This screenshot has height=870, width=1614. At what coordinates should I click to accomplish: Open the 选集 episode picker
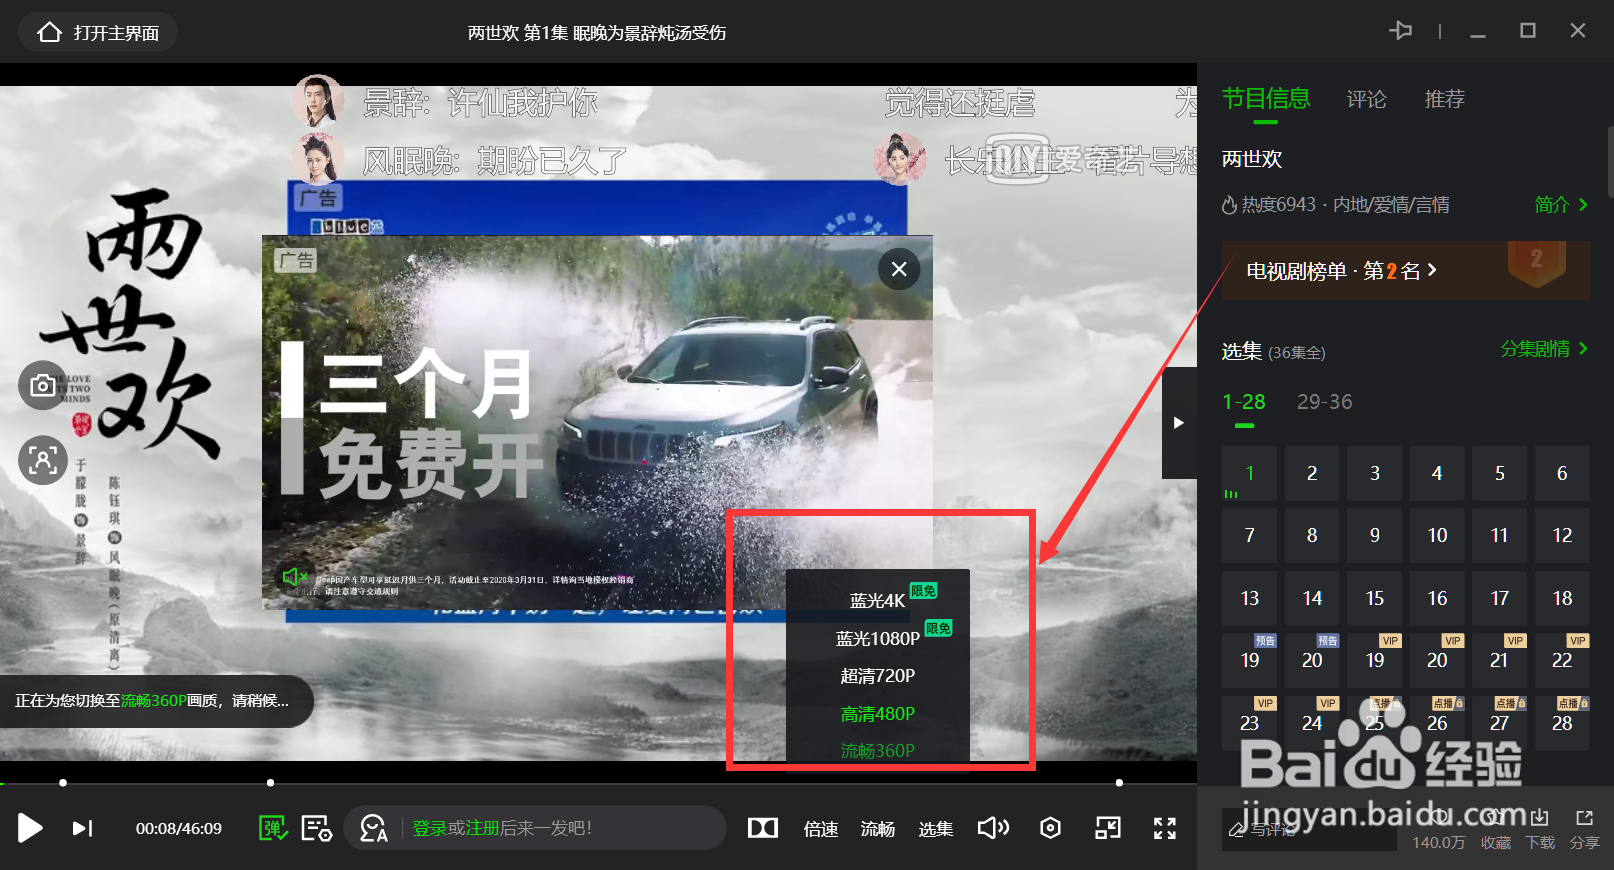[x=936, y=829]
